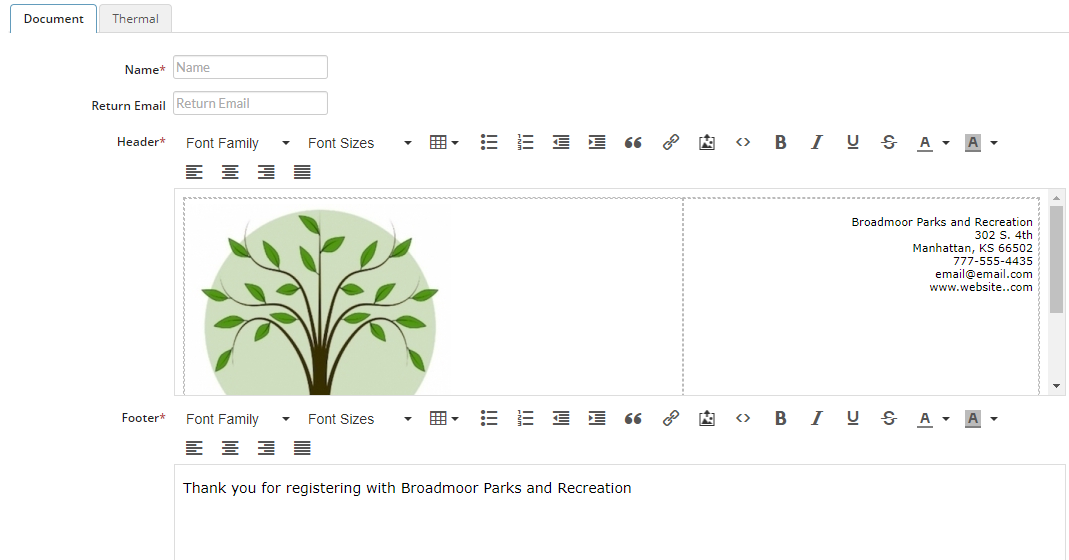Viewport: 1069px width, 560px height.
Task: Open Footer Font Sizes dropdown
Action: [359, 419]
